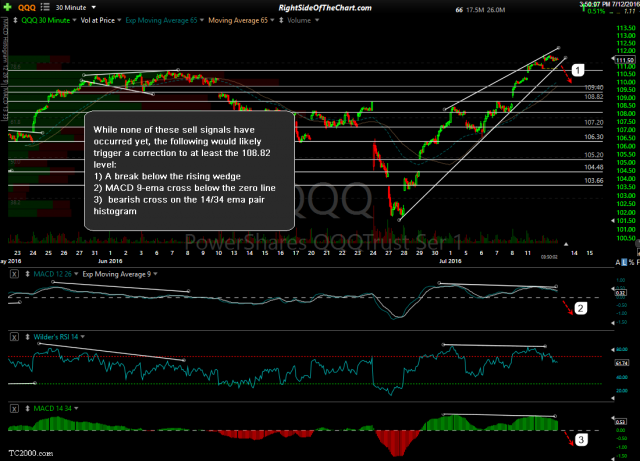
Task: Click the Exp Moving Average 65 label
Action: pos(161,20)
